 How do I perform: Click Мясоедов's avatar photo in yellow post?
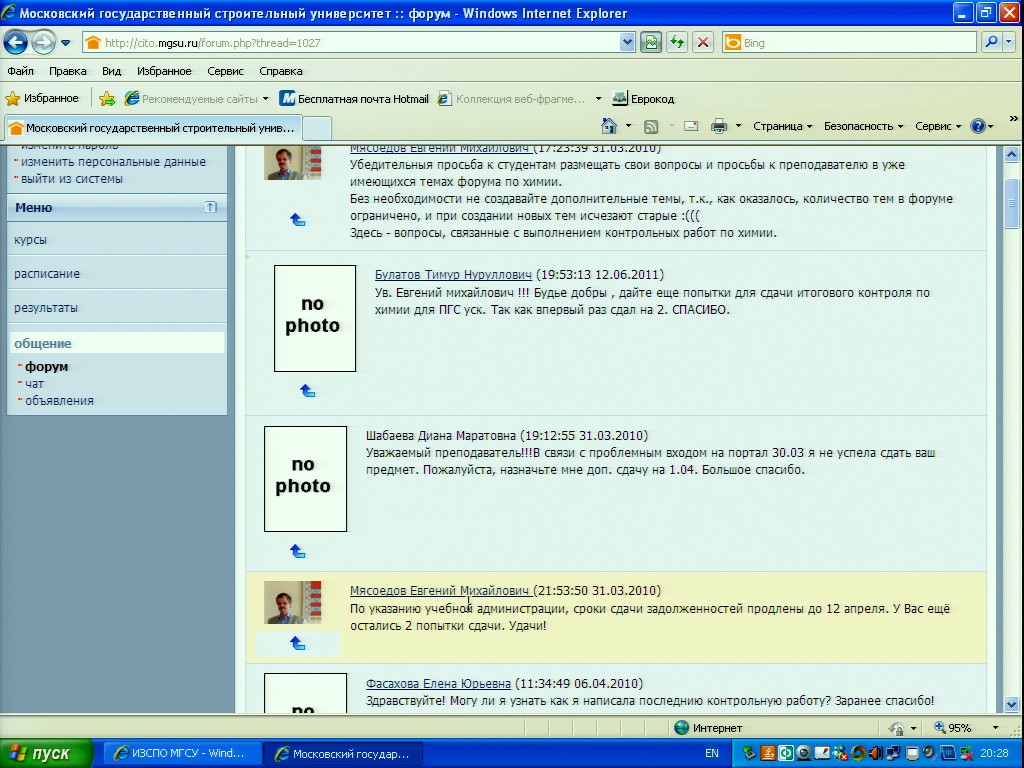(293, 602)
